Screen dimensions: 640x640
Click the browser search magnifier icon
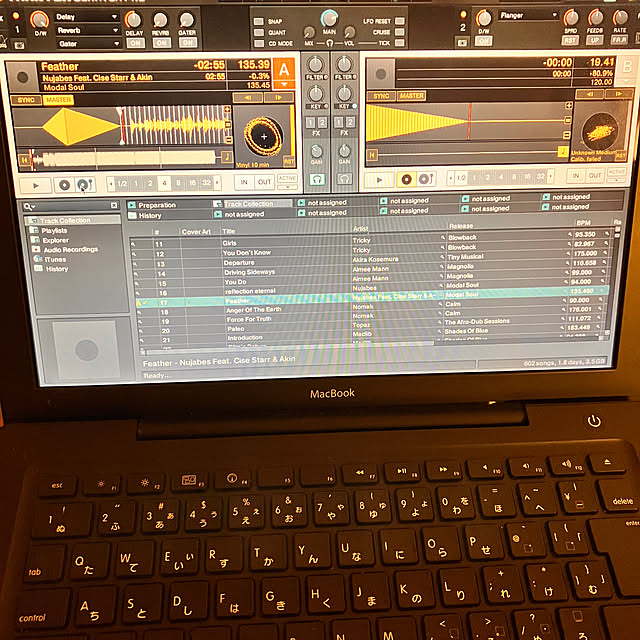[x=28, y=207]
